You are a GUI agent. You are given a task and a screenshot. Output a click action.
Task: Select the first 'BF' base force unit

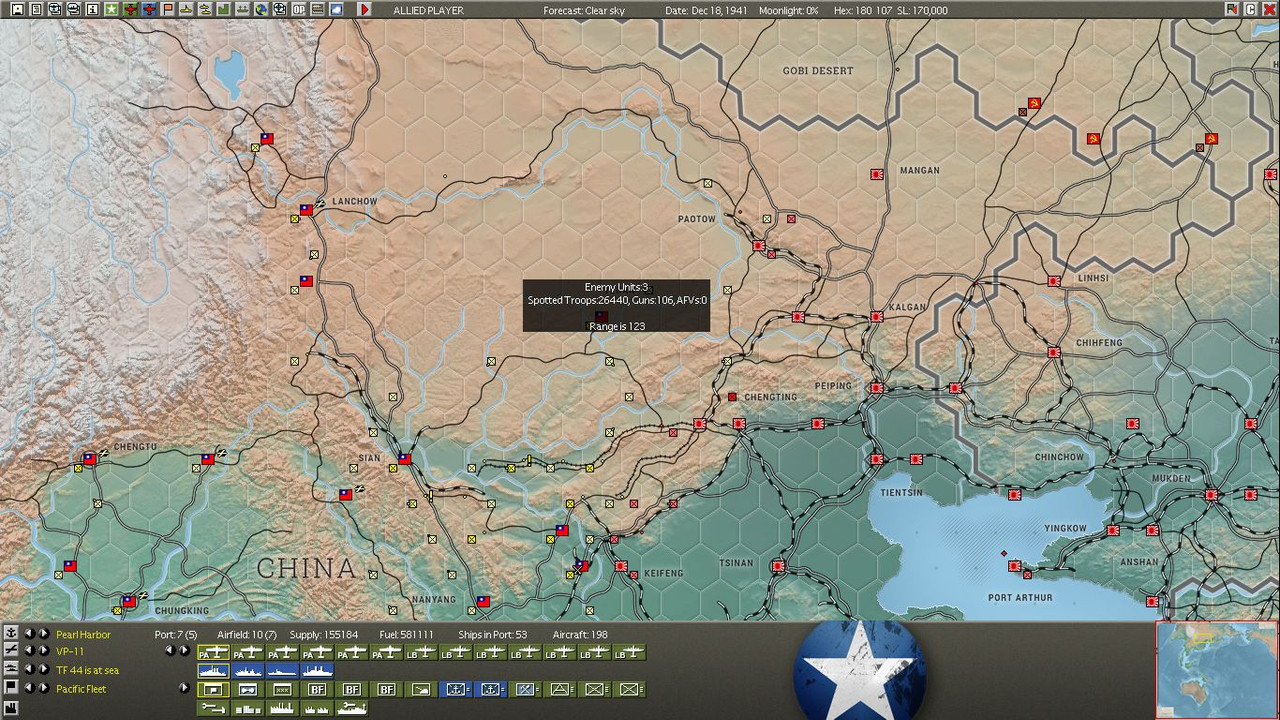click(x=317, y=689)
